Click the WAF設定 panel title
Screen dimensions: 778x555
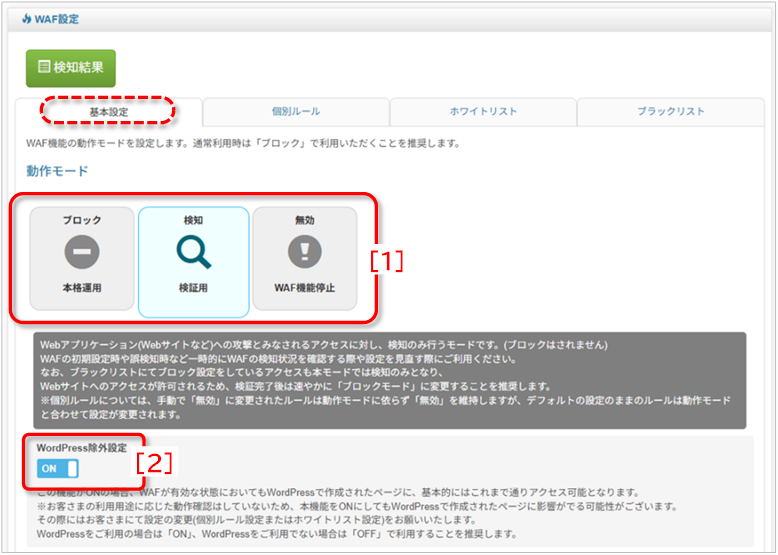point(57,19)
